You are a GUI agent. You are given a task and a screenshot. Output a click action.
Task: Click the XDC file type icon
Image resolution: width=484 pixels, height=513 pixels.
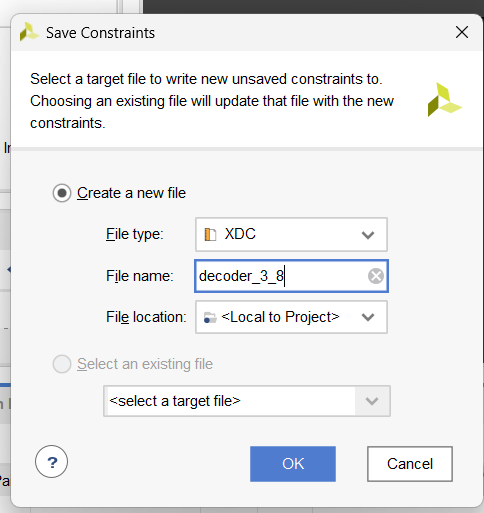coord(210,234)
